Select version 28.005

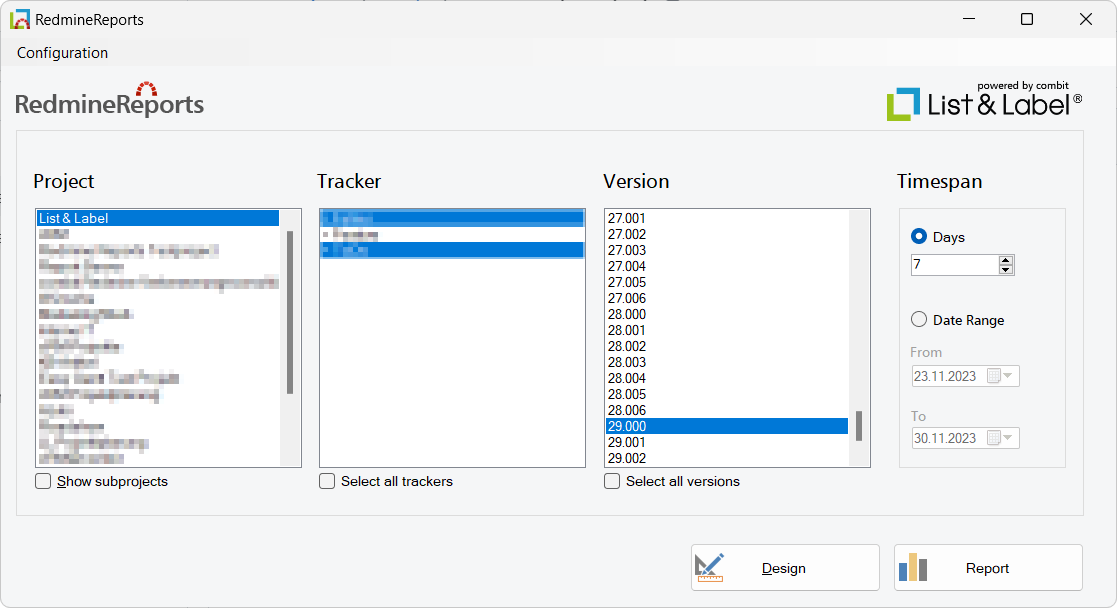pyautogui.click(x=727, y=394)
